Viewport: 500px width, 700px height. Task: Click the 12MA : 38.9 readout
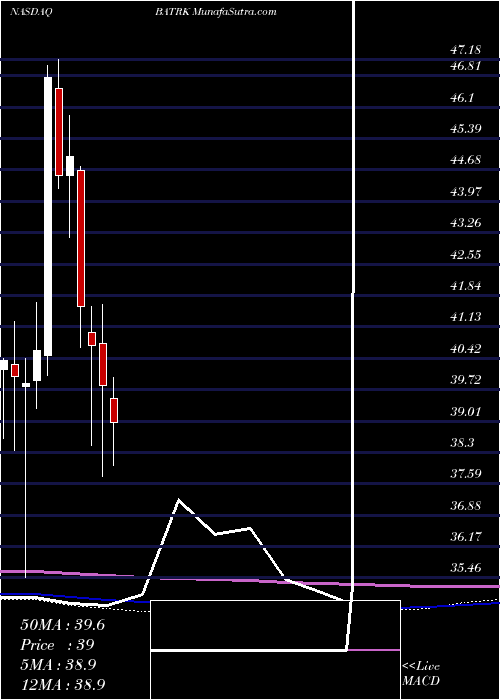pos(63,685)
